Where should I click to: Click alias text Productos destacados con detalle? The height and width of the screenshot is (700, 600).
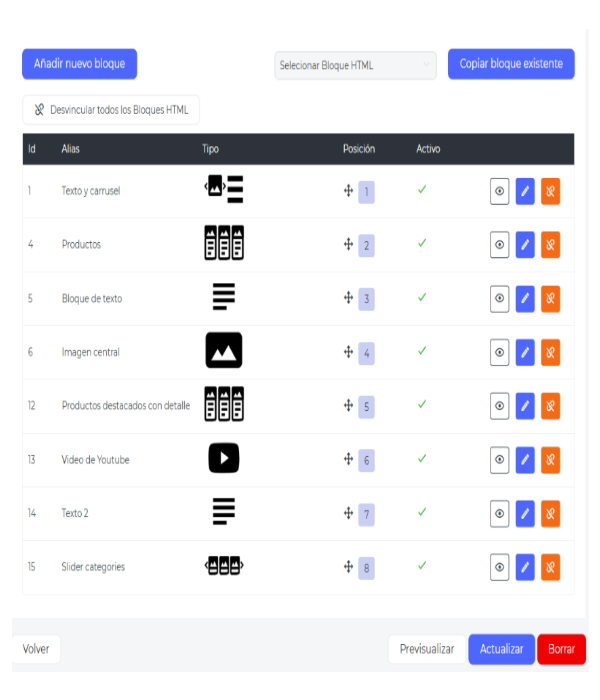pos(126,405)
